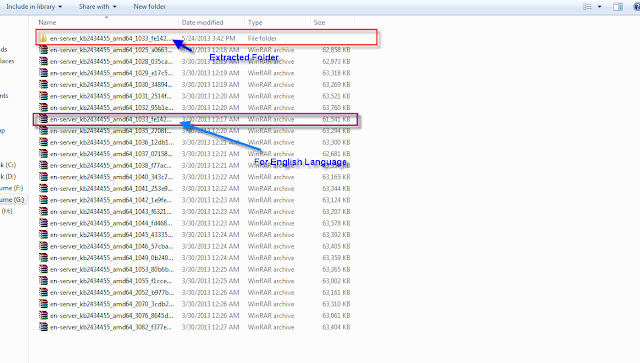Click the 3/30/2013 12:27 AM date cell
640x363 pixels.
pos(211,327)
